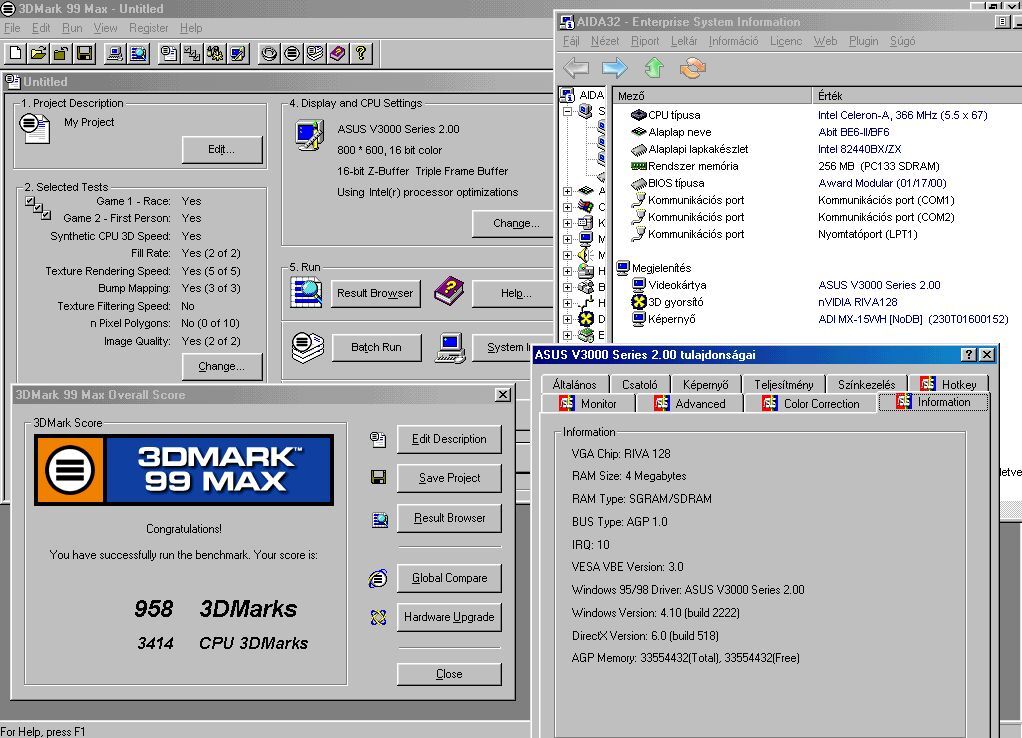Switch to the Teljesítmény tab
The width and height of the screenshot is (1022, 738).
(x=783, y=385)
